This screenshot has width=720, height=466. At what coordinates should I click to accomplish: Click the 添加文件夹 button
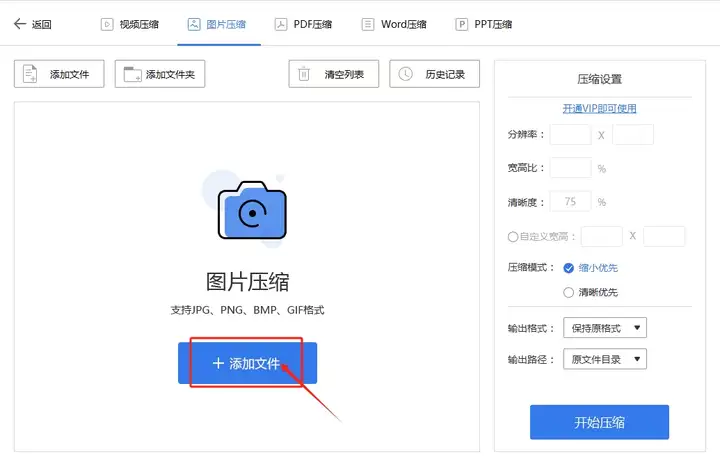click(x=160, y=73)
